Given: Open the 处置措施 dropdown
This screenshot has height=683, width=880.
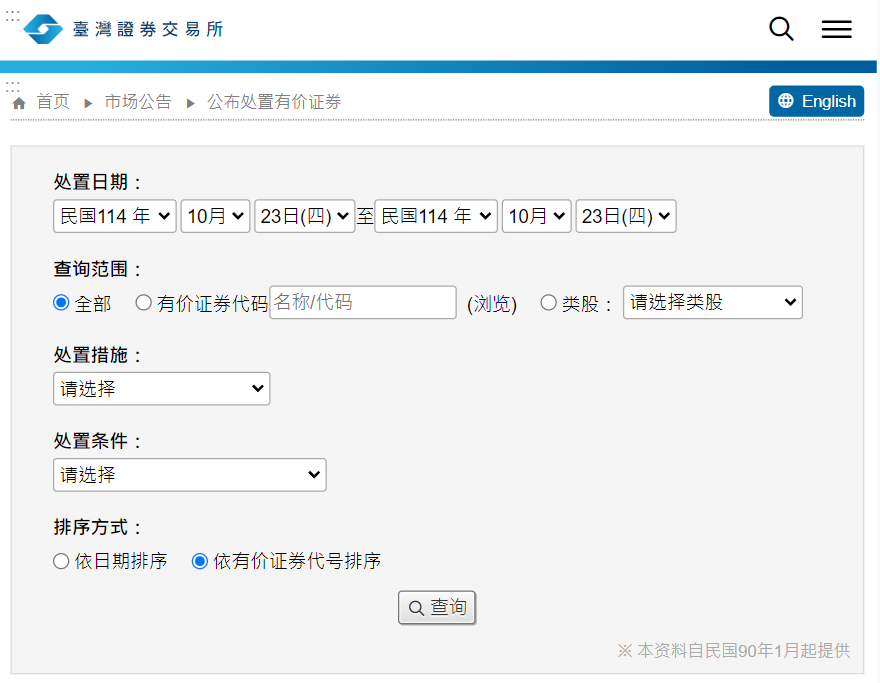Looking at the screenshot, I should 161,389.
